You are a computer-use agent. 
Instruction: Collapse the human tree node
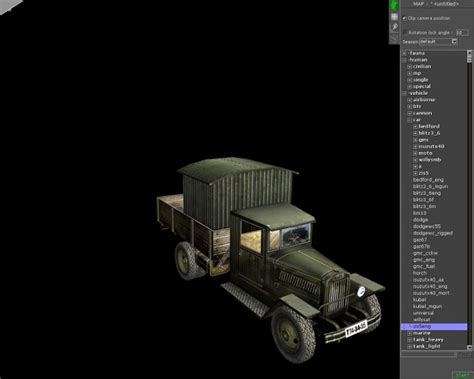pos(404,60)
